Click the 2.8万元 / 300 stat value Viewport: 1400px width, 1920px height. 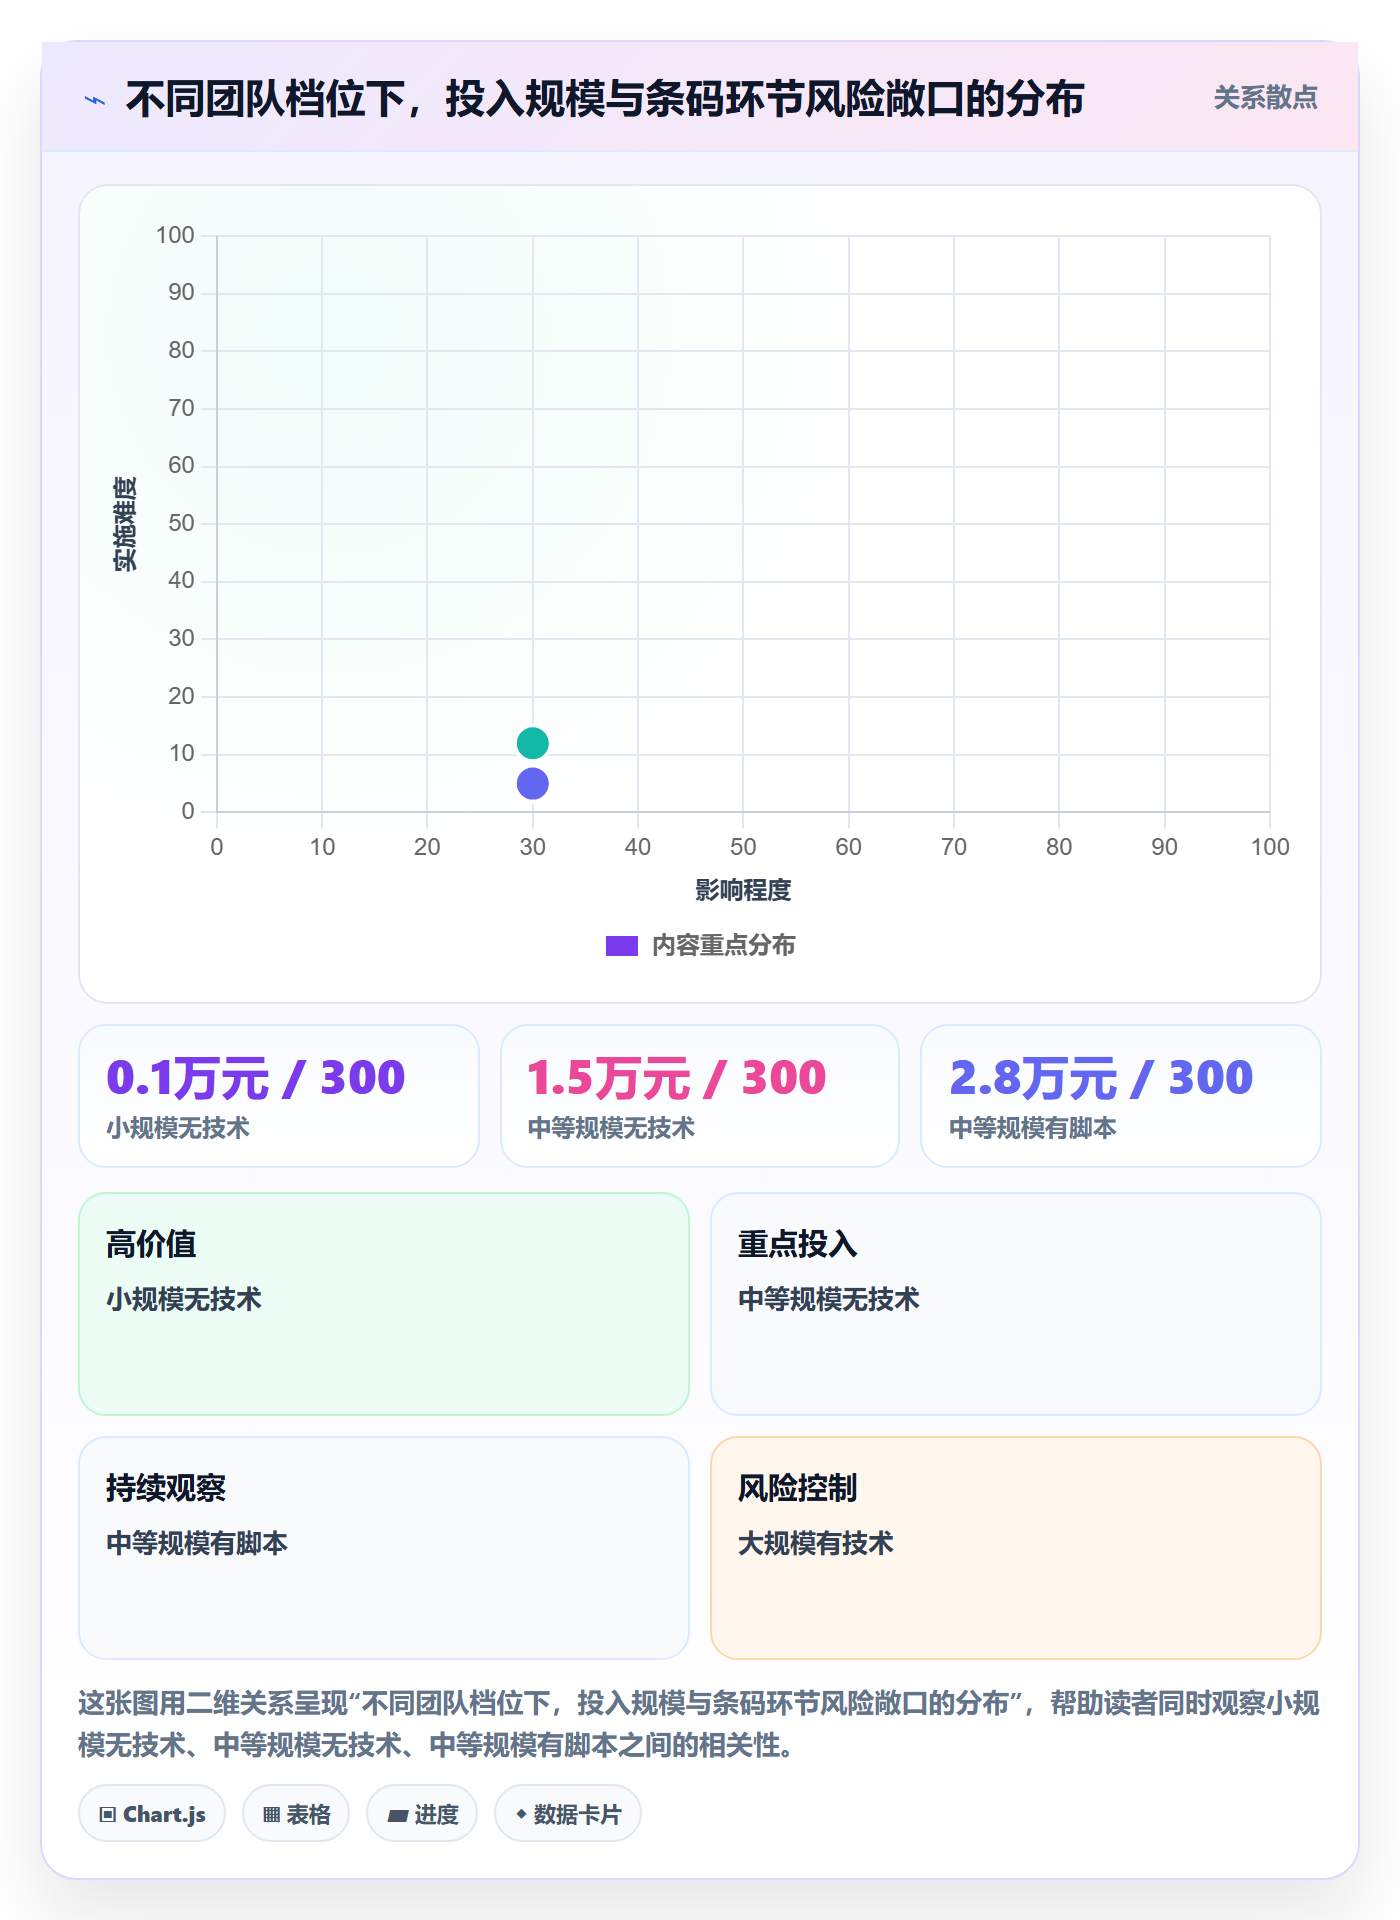1101,1078
